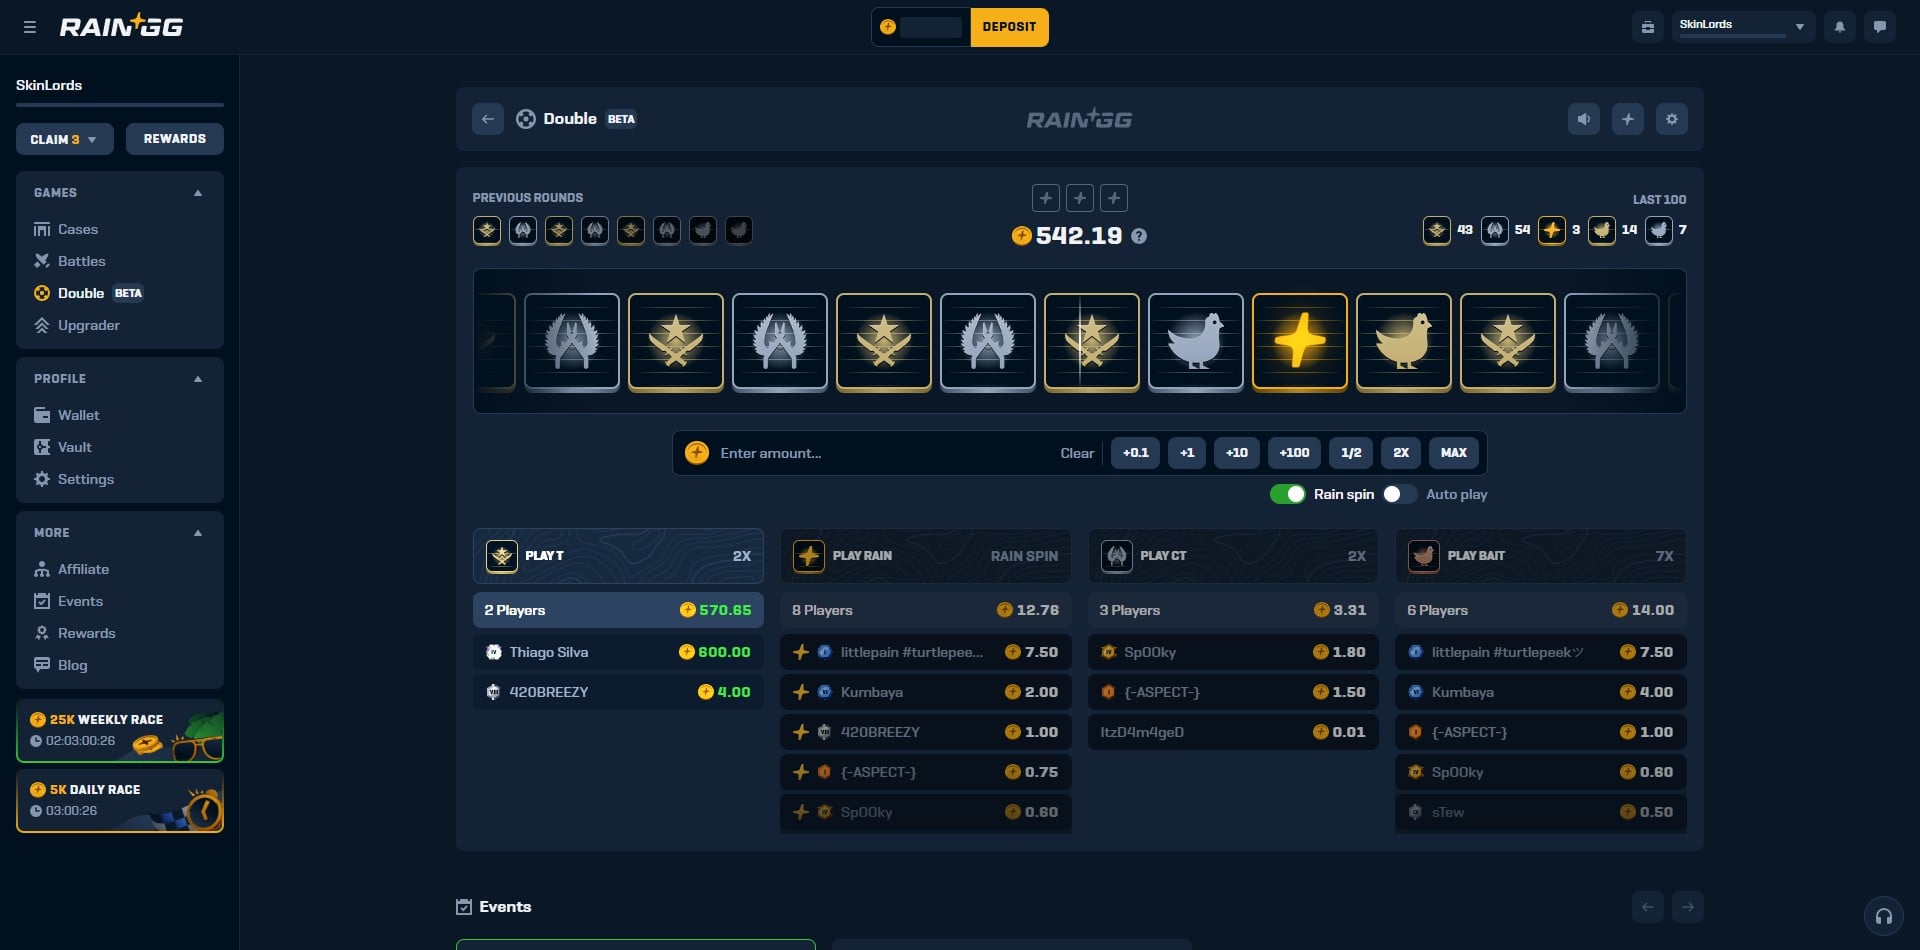
Task: Add +0.1 to bet
Action: [1135, 453]
